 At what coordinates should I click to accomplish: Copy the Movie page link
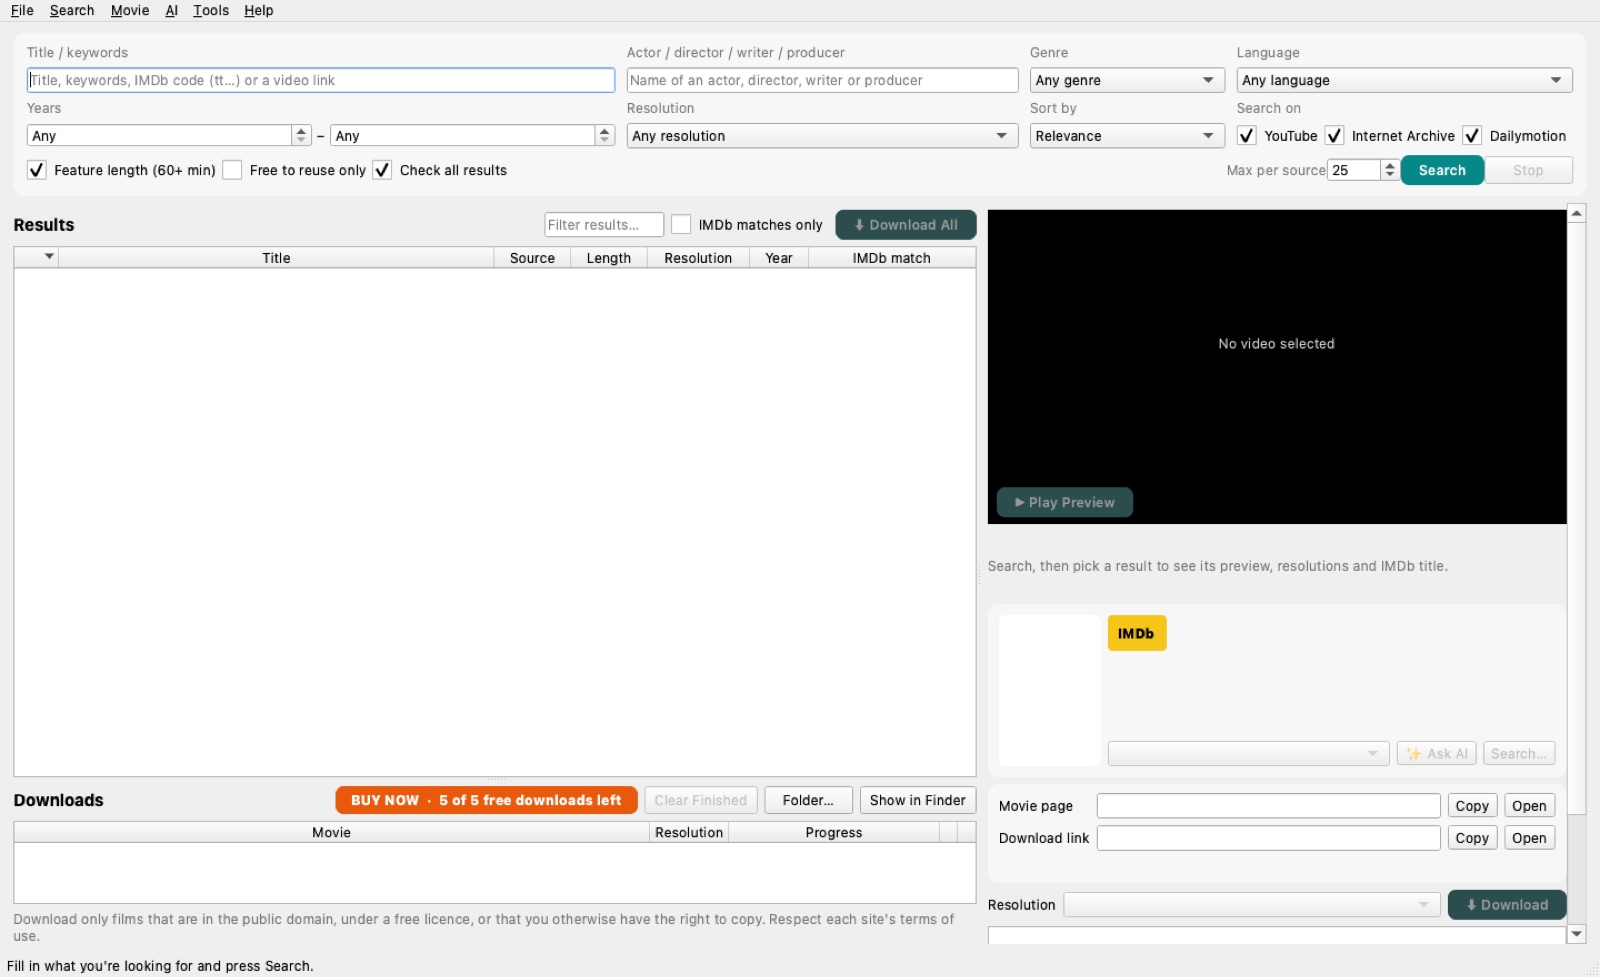pyautogui.click(x=1472, y=806)
